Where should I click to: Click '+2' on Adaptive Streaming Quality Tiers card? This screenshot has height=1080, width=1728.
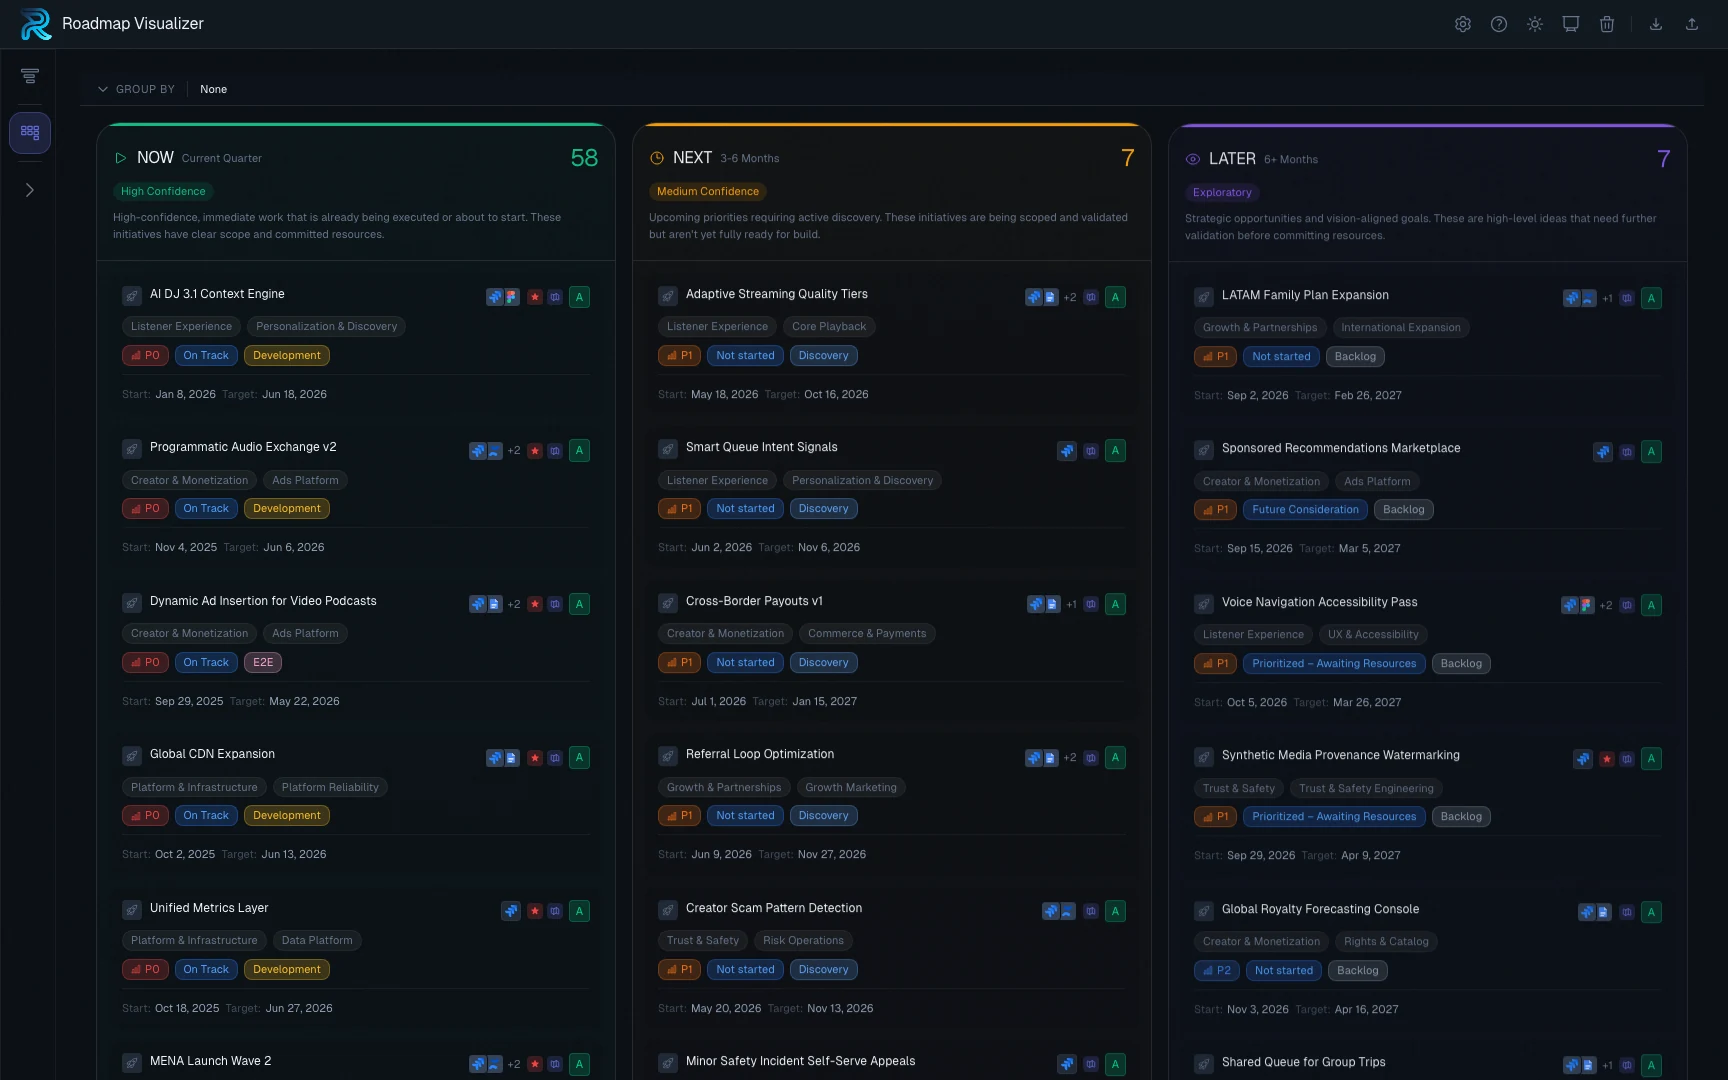(x=1070, y=297)
